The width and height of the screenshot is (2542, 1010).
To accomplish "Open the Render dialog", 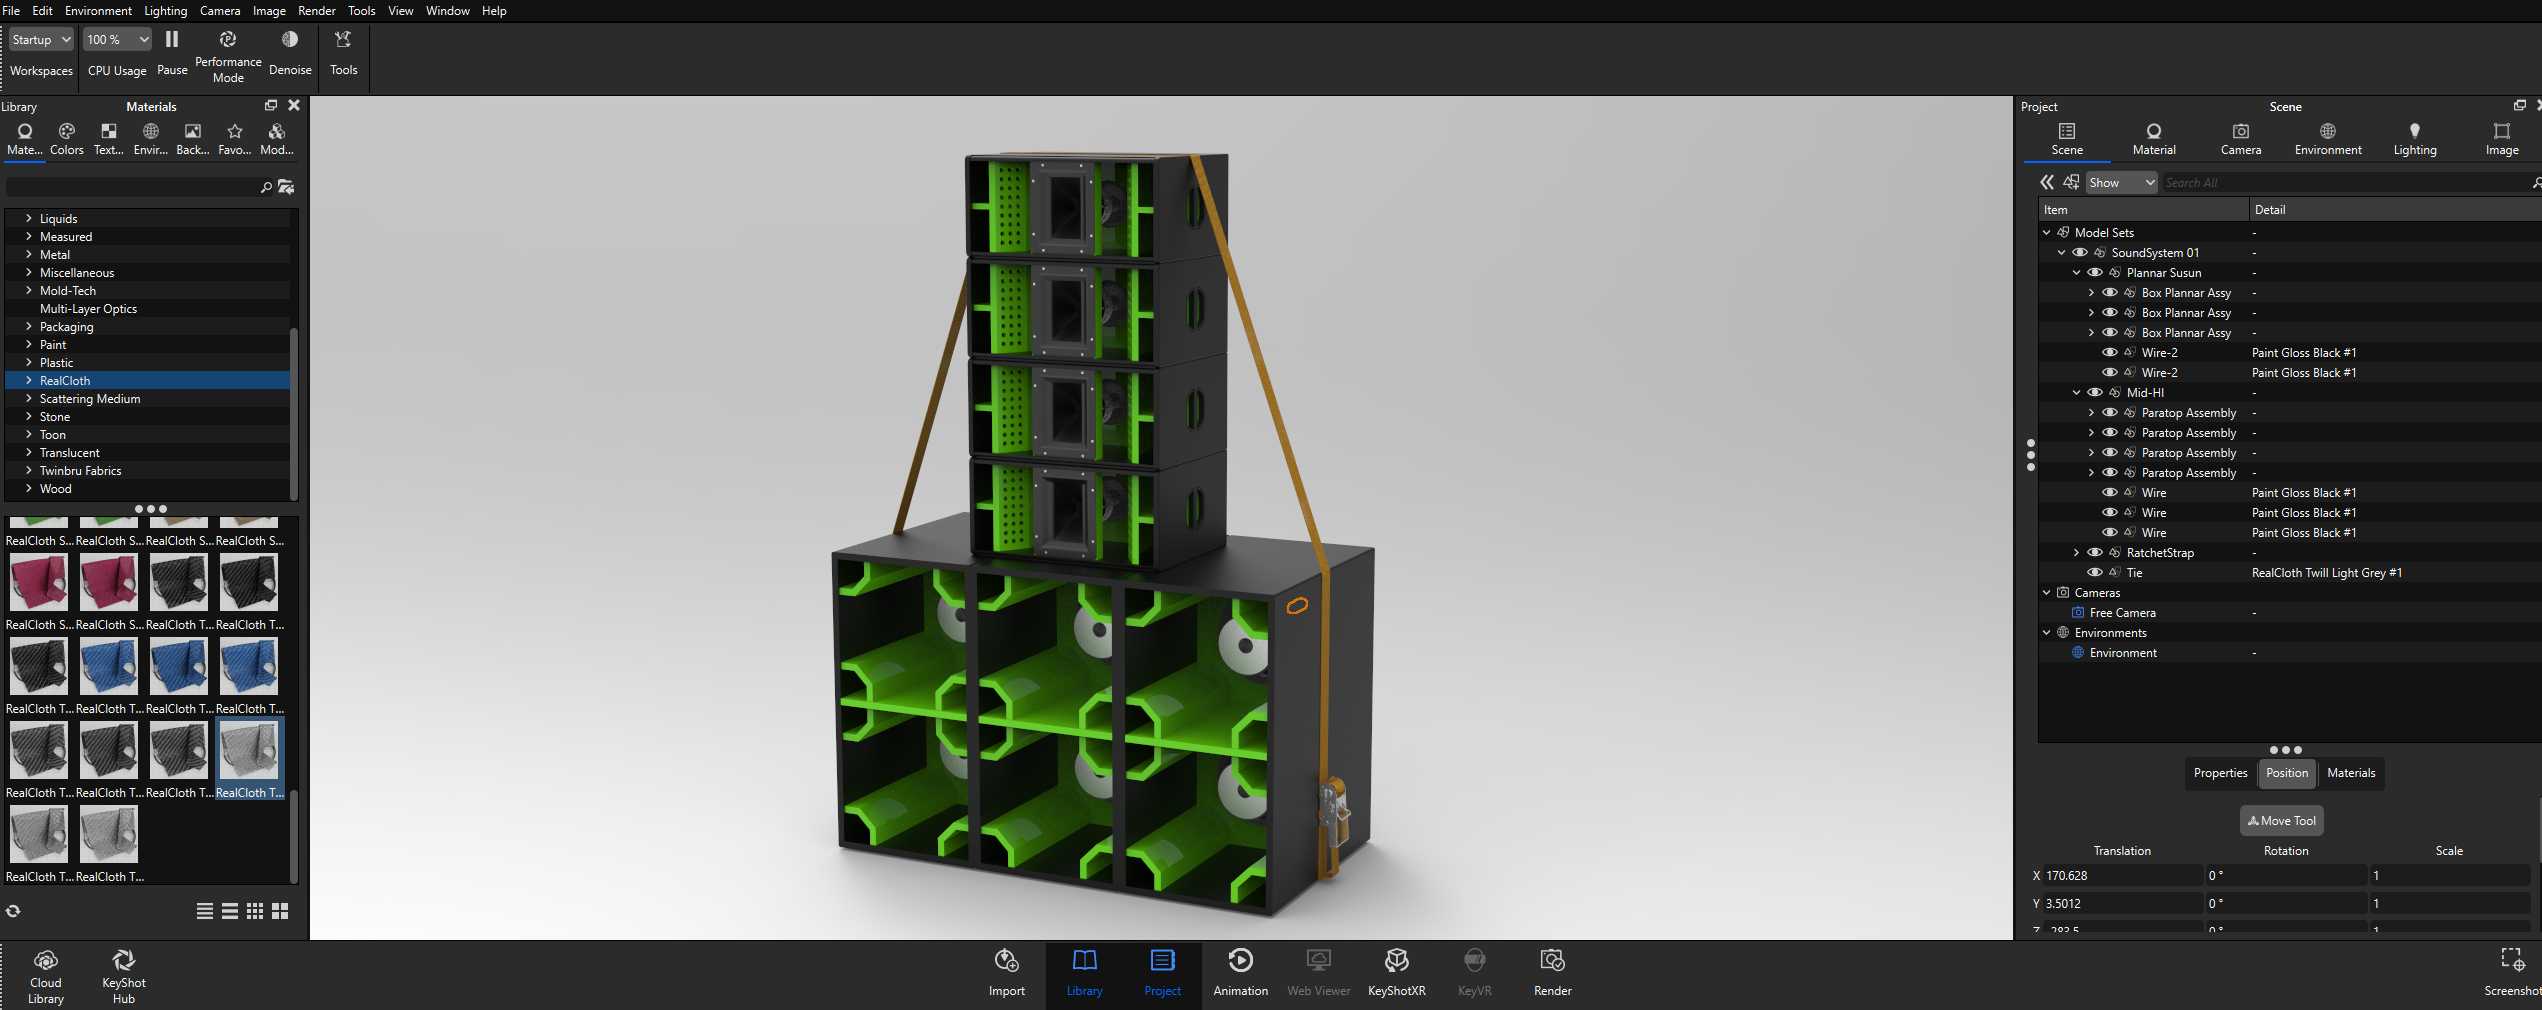I will (x=1553, y=974).
